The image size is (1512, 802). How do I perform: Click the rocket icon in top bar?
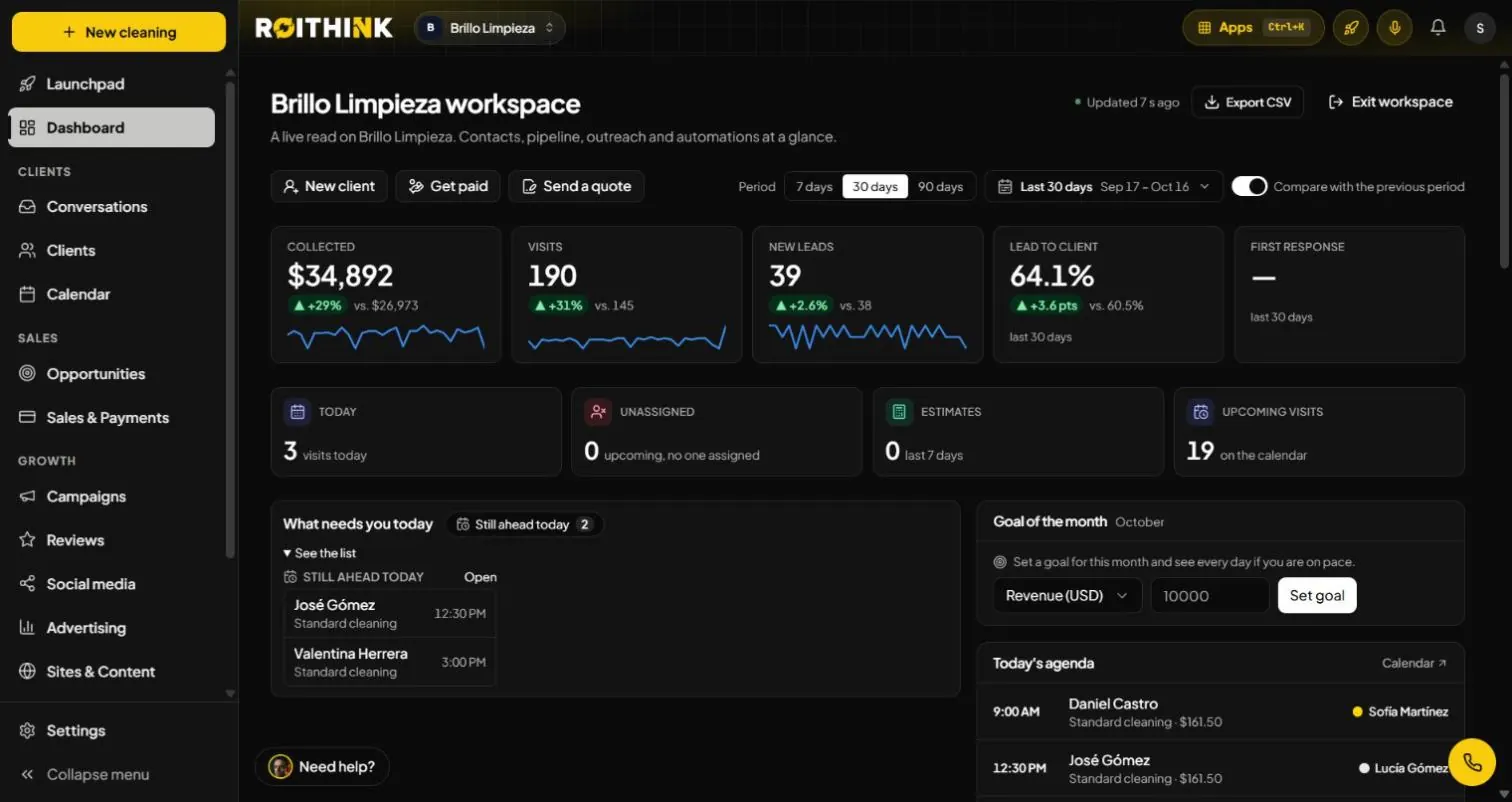(1350, 28)
